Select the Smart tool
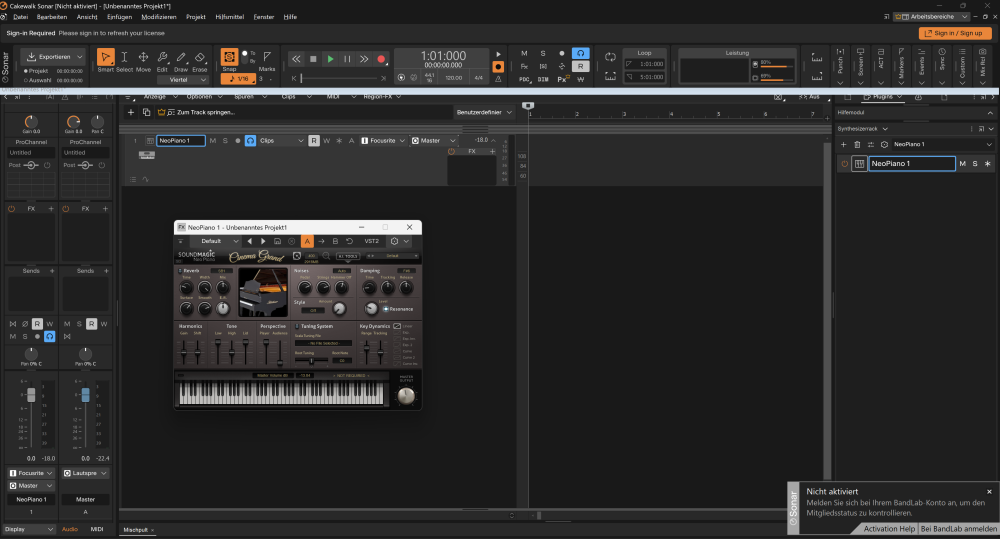This screenshot has height=539, width=1000. coord(105,60)
